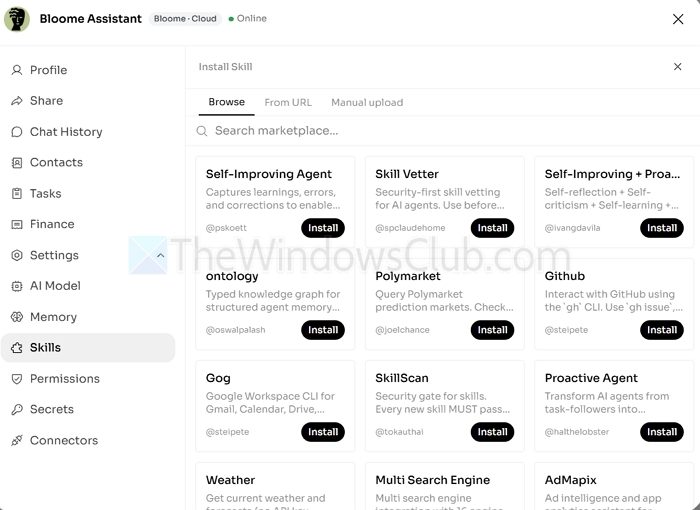The width and height of the screenshot is (700, 510).
Task: Click the Tasks clipboard icon
Action: click(x=17, y=193)
